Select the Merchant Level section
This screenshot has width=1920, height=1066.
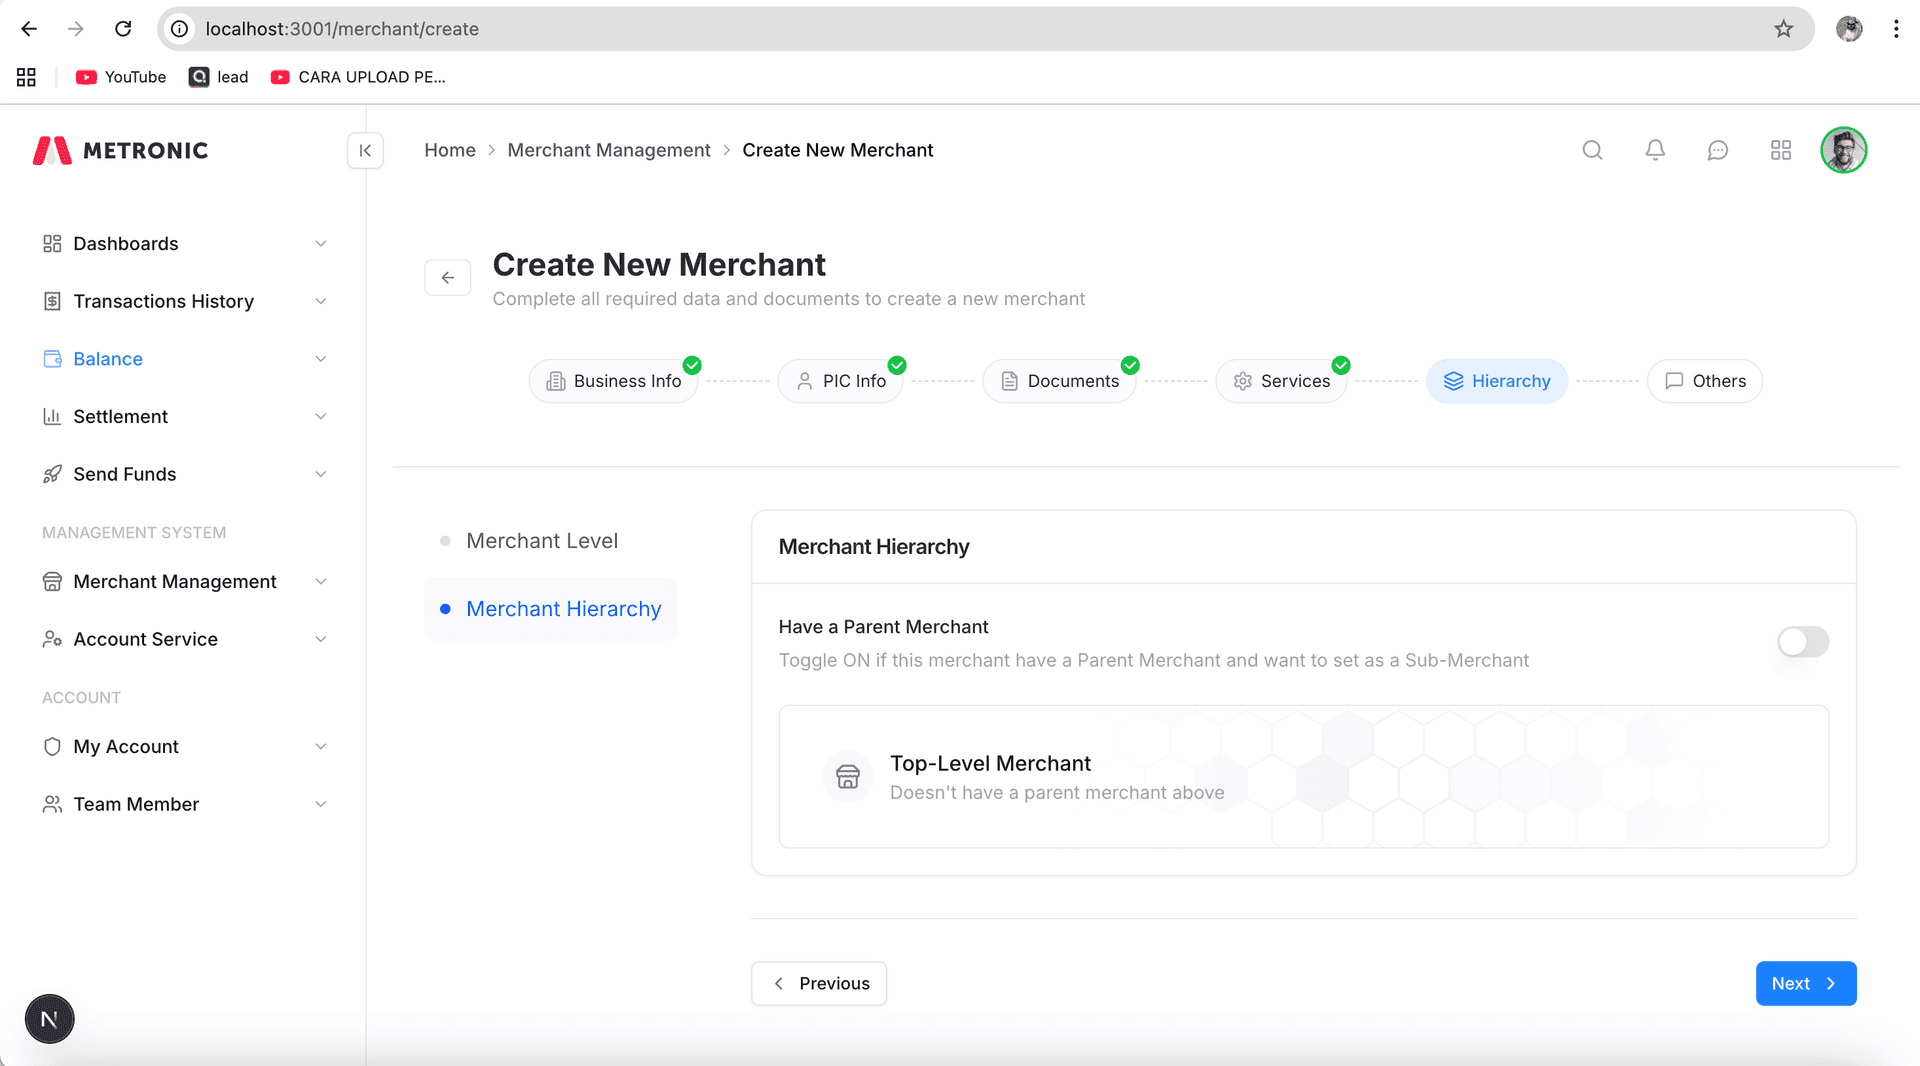pos(542,541)
